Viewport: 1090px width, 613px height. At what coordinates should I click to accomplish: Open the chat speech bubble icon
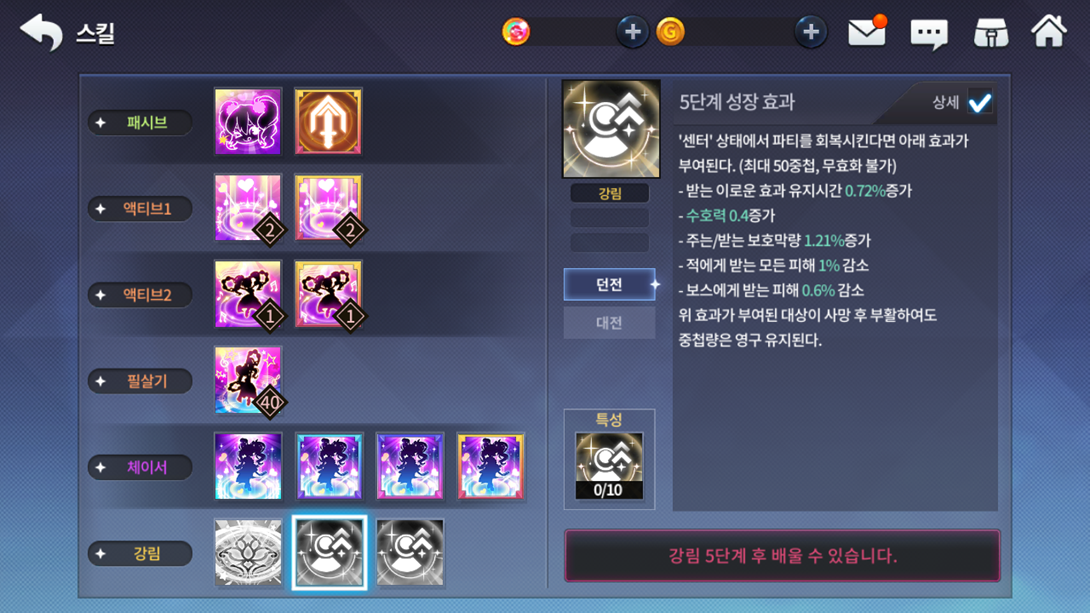929,33
